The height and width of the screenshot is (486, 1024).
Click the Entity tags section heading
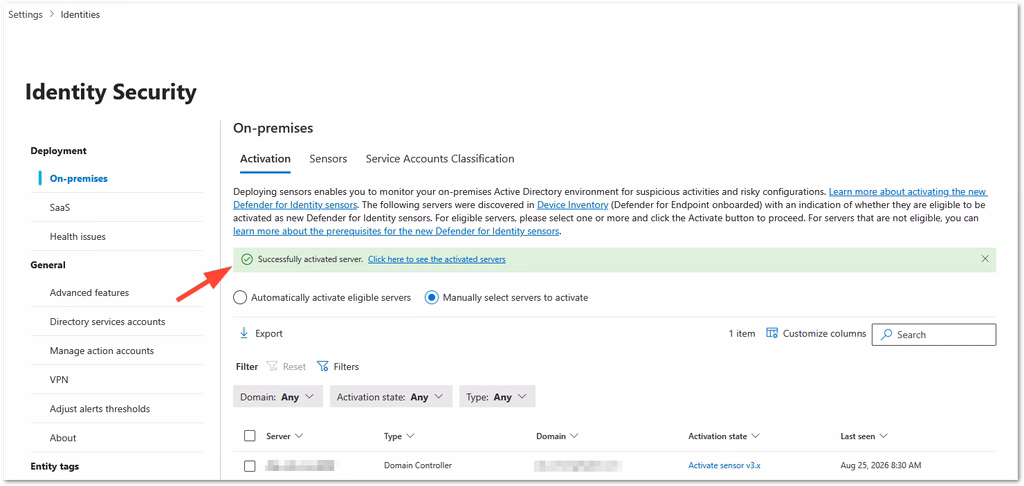55,466
